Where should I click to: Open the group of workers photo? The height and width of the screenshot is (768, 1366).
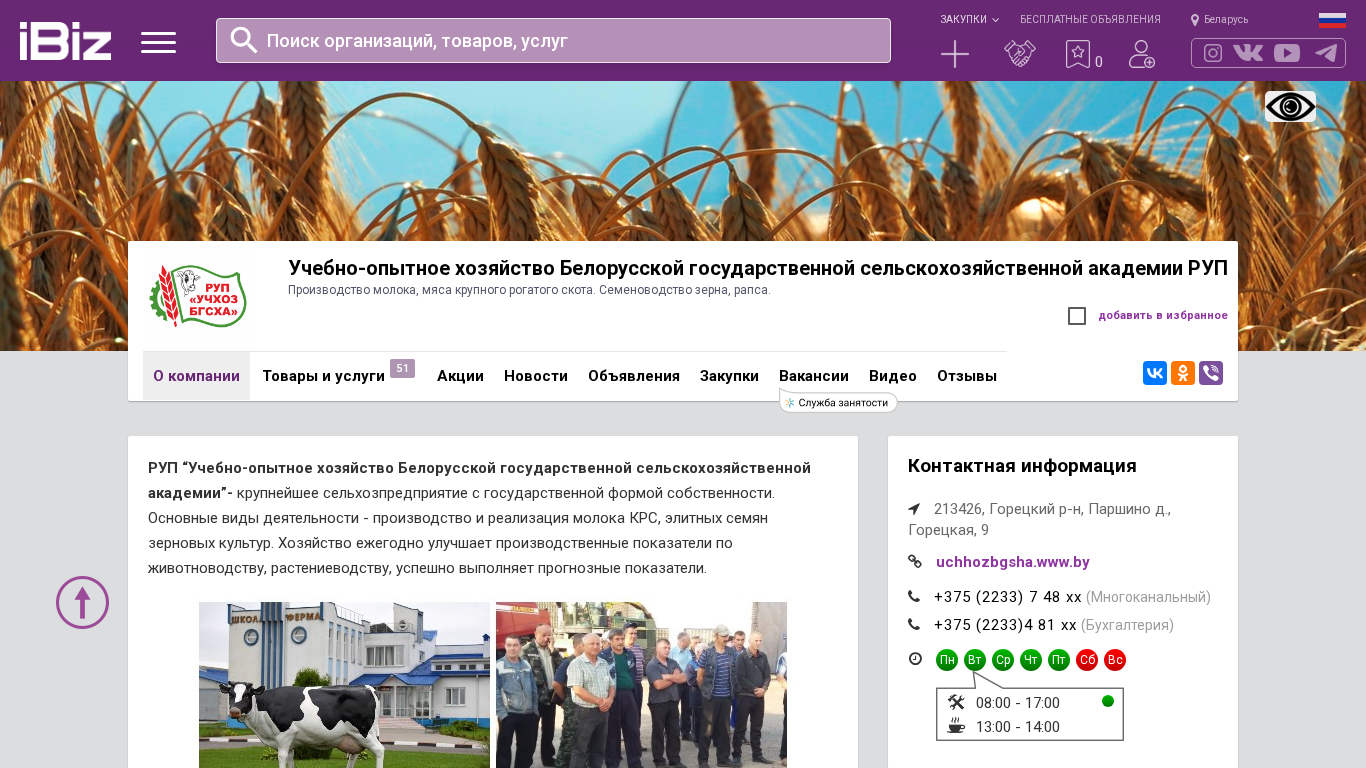click(x=641, y=685)
